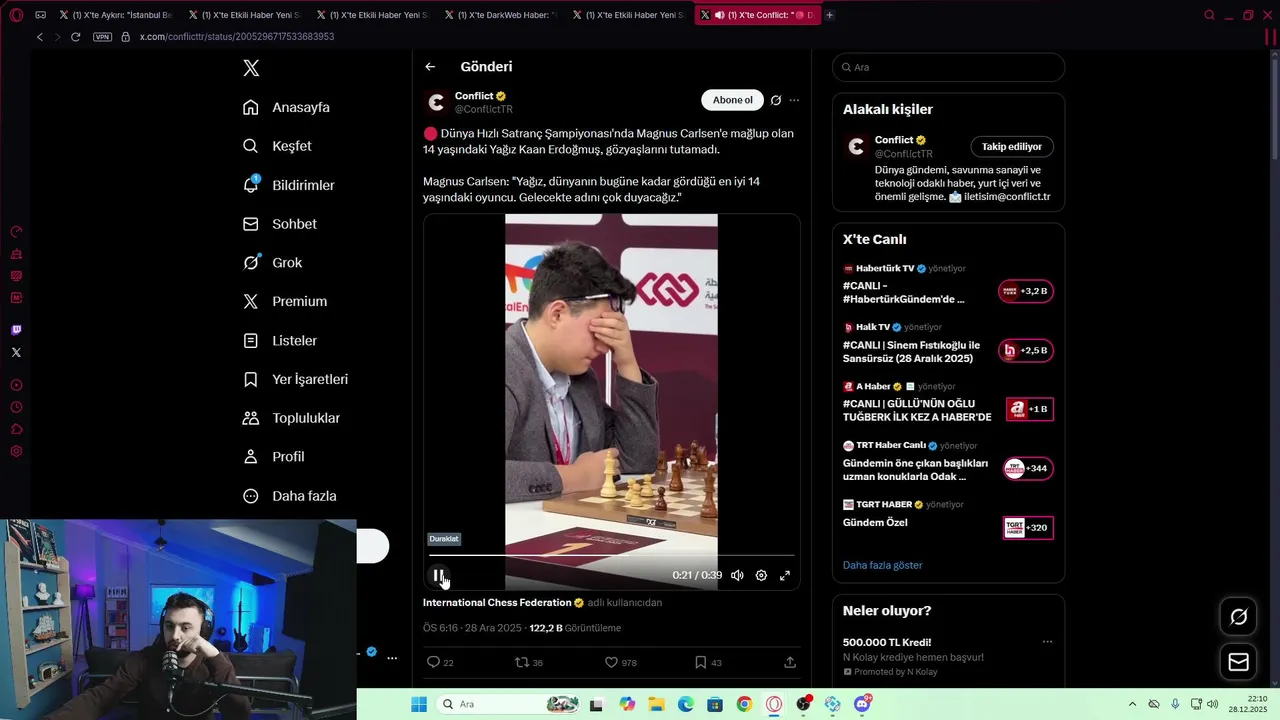Open the floating Grok button
This screenshot has height=720, width=1280.
(1238, 617)
